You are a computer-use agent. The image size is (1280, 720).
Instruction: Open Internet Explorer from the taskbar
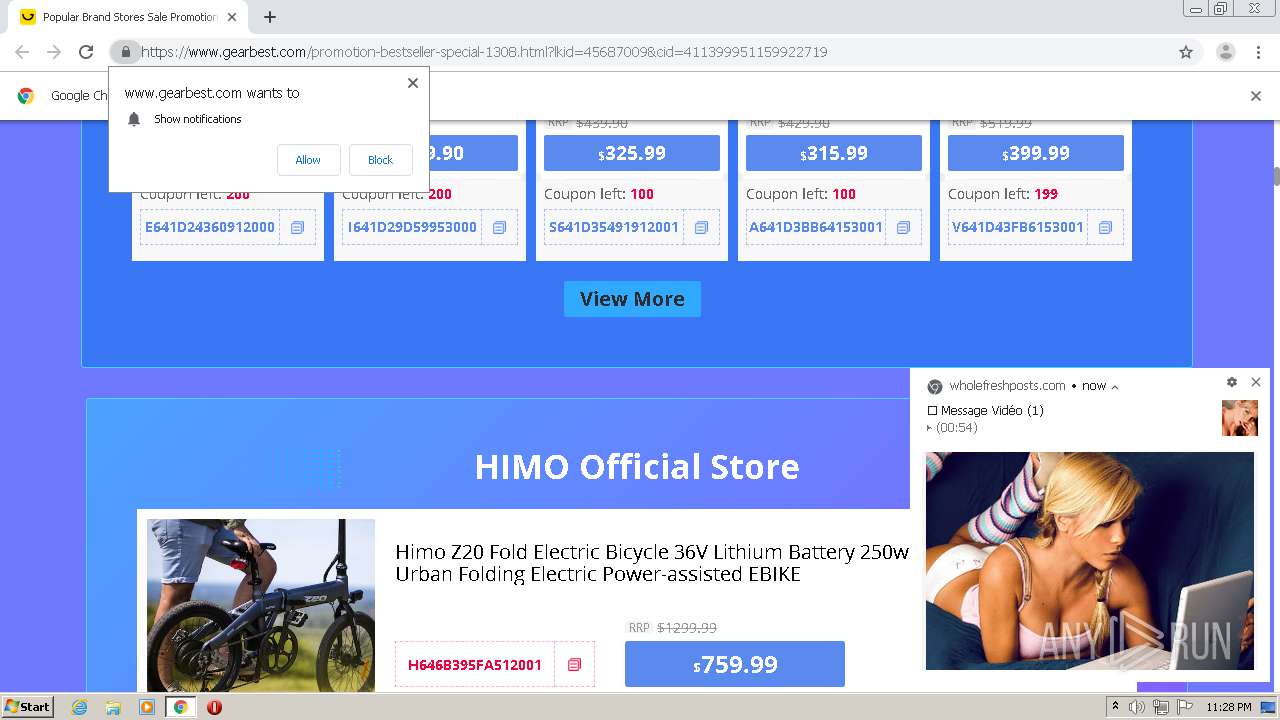click(80, 707)
